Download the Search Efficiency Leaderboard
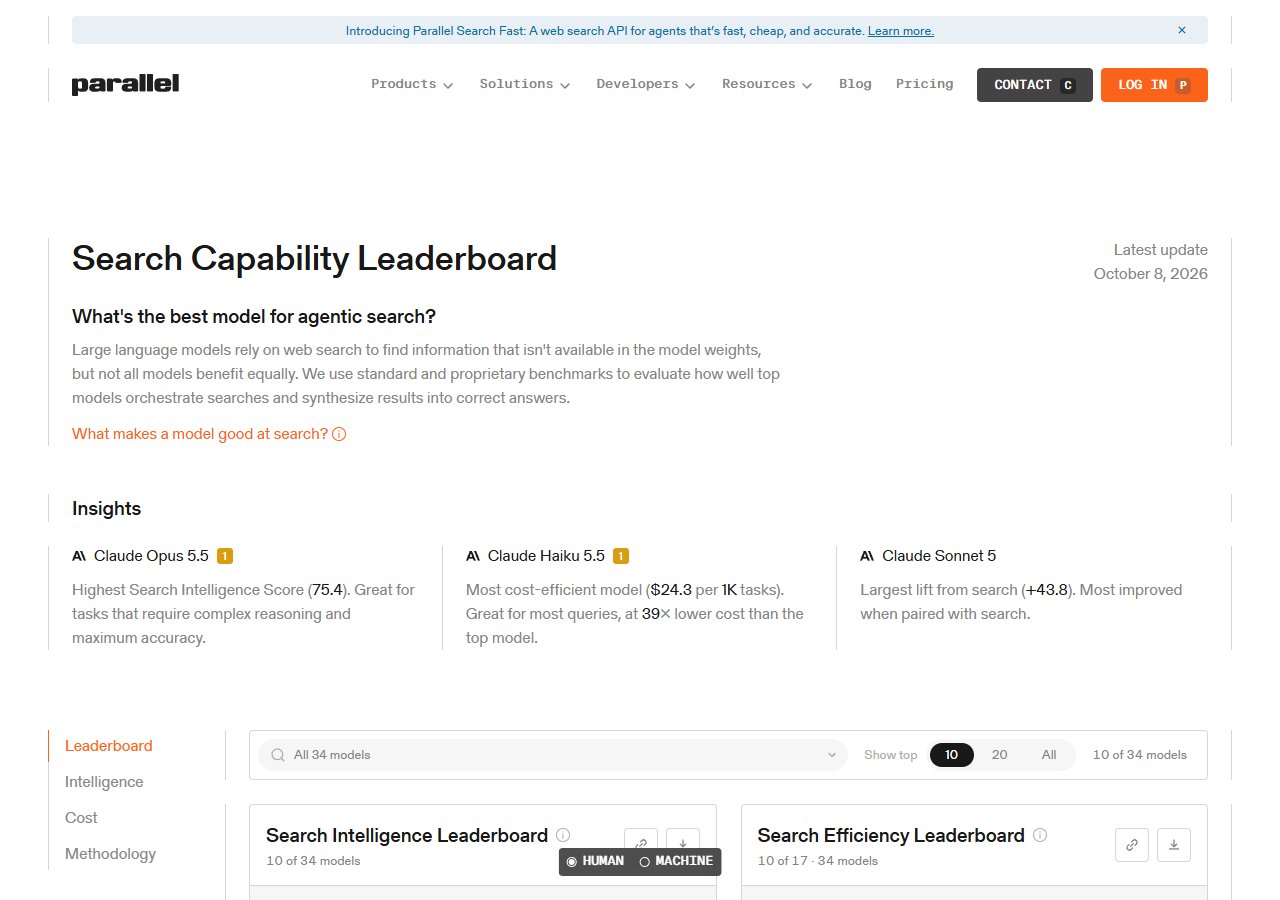The width and height of the screenshot is (1280, 900). 1174,845
